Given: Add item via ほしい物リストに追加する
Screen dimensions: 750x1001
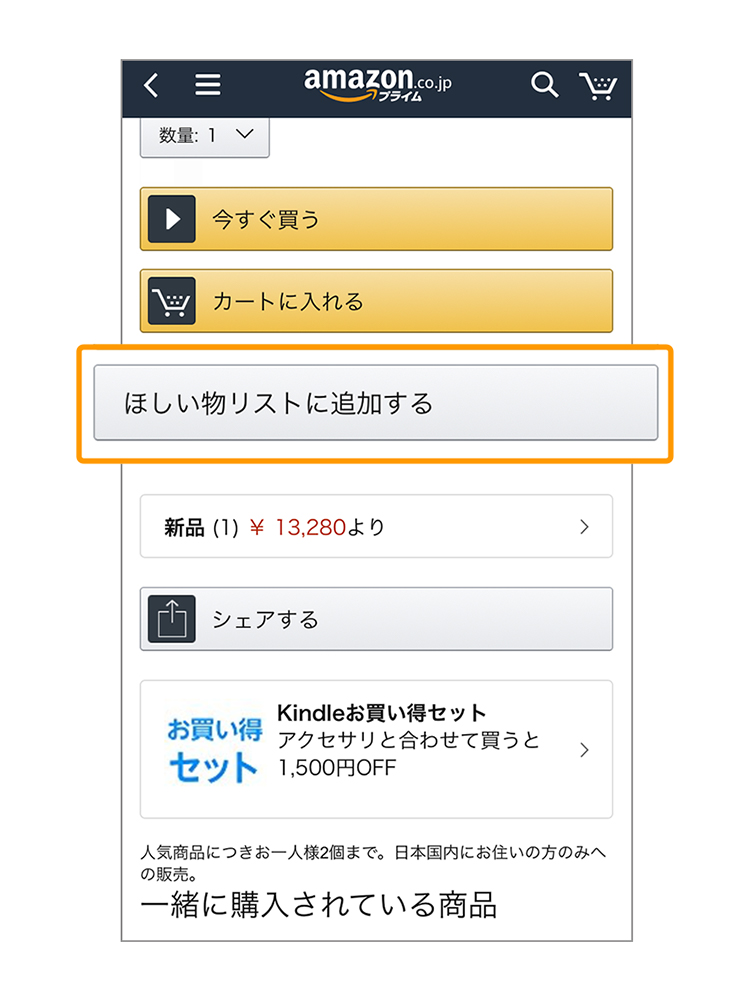Looking at the screenshot, I should (376, 403).
